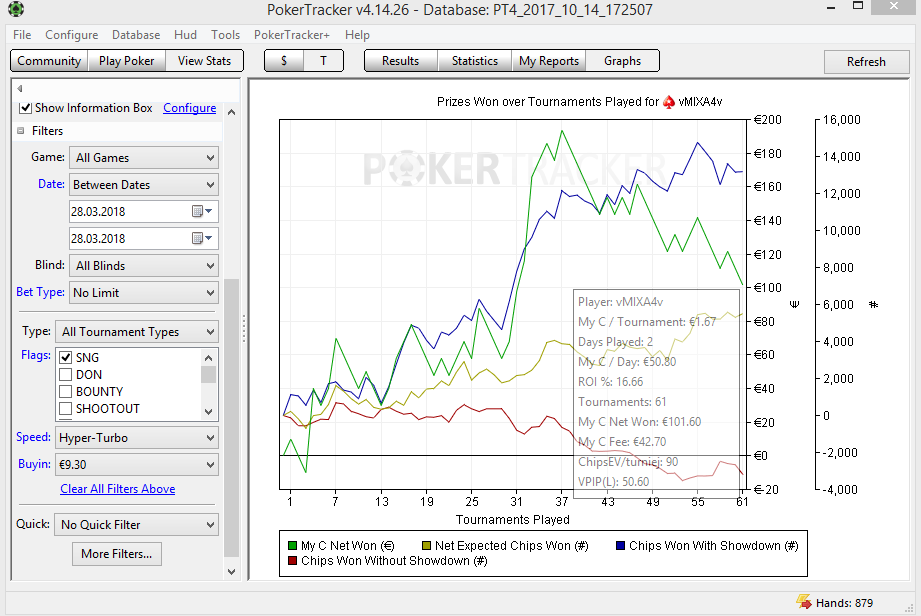Screen dimensions: 921x616
Task: Click the vertical splitter handle between panels
Action: click(244, 329)
